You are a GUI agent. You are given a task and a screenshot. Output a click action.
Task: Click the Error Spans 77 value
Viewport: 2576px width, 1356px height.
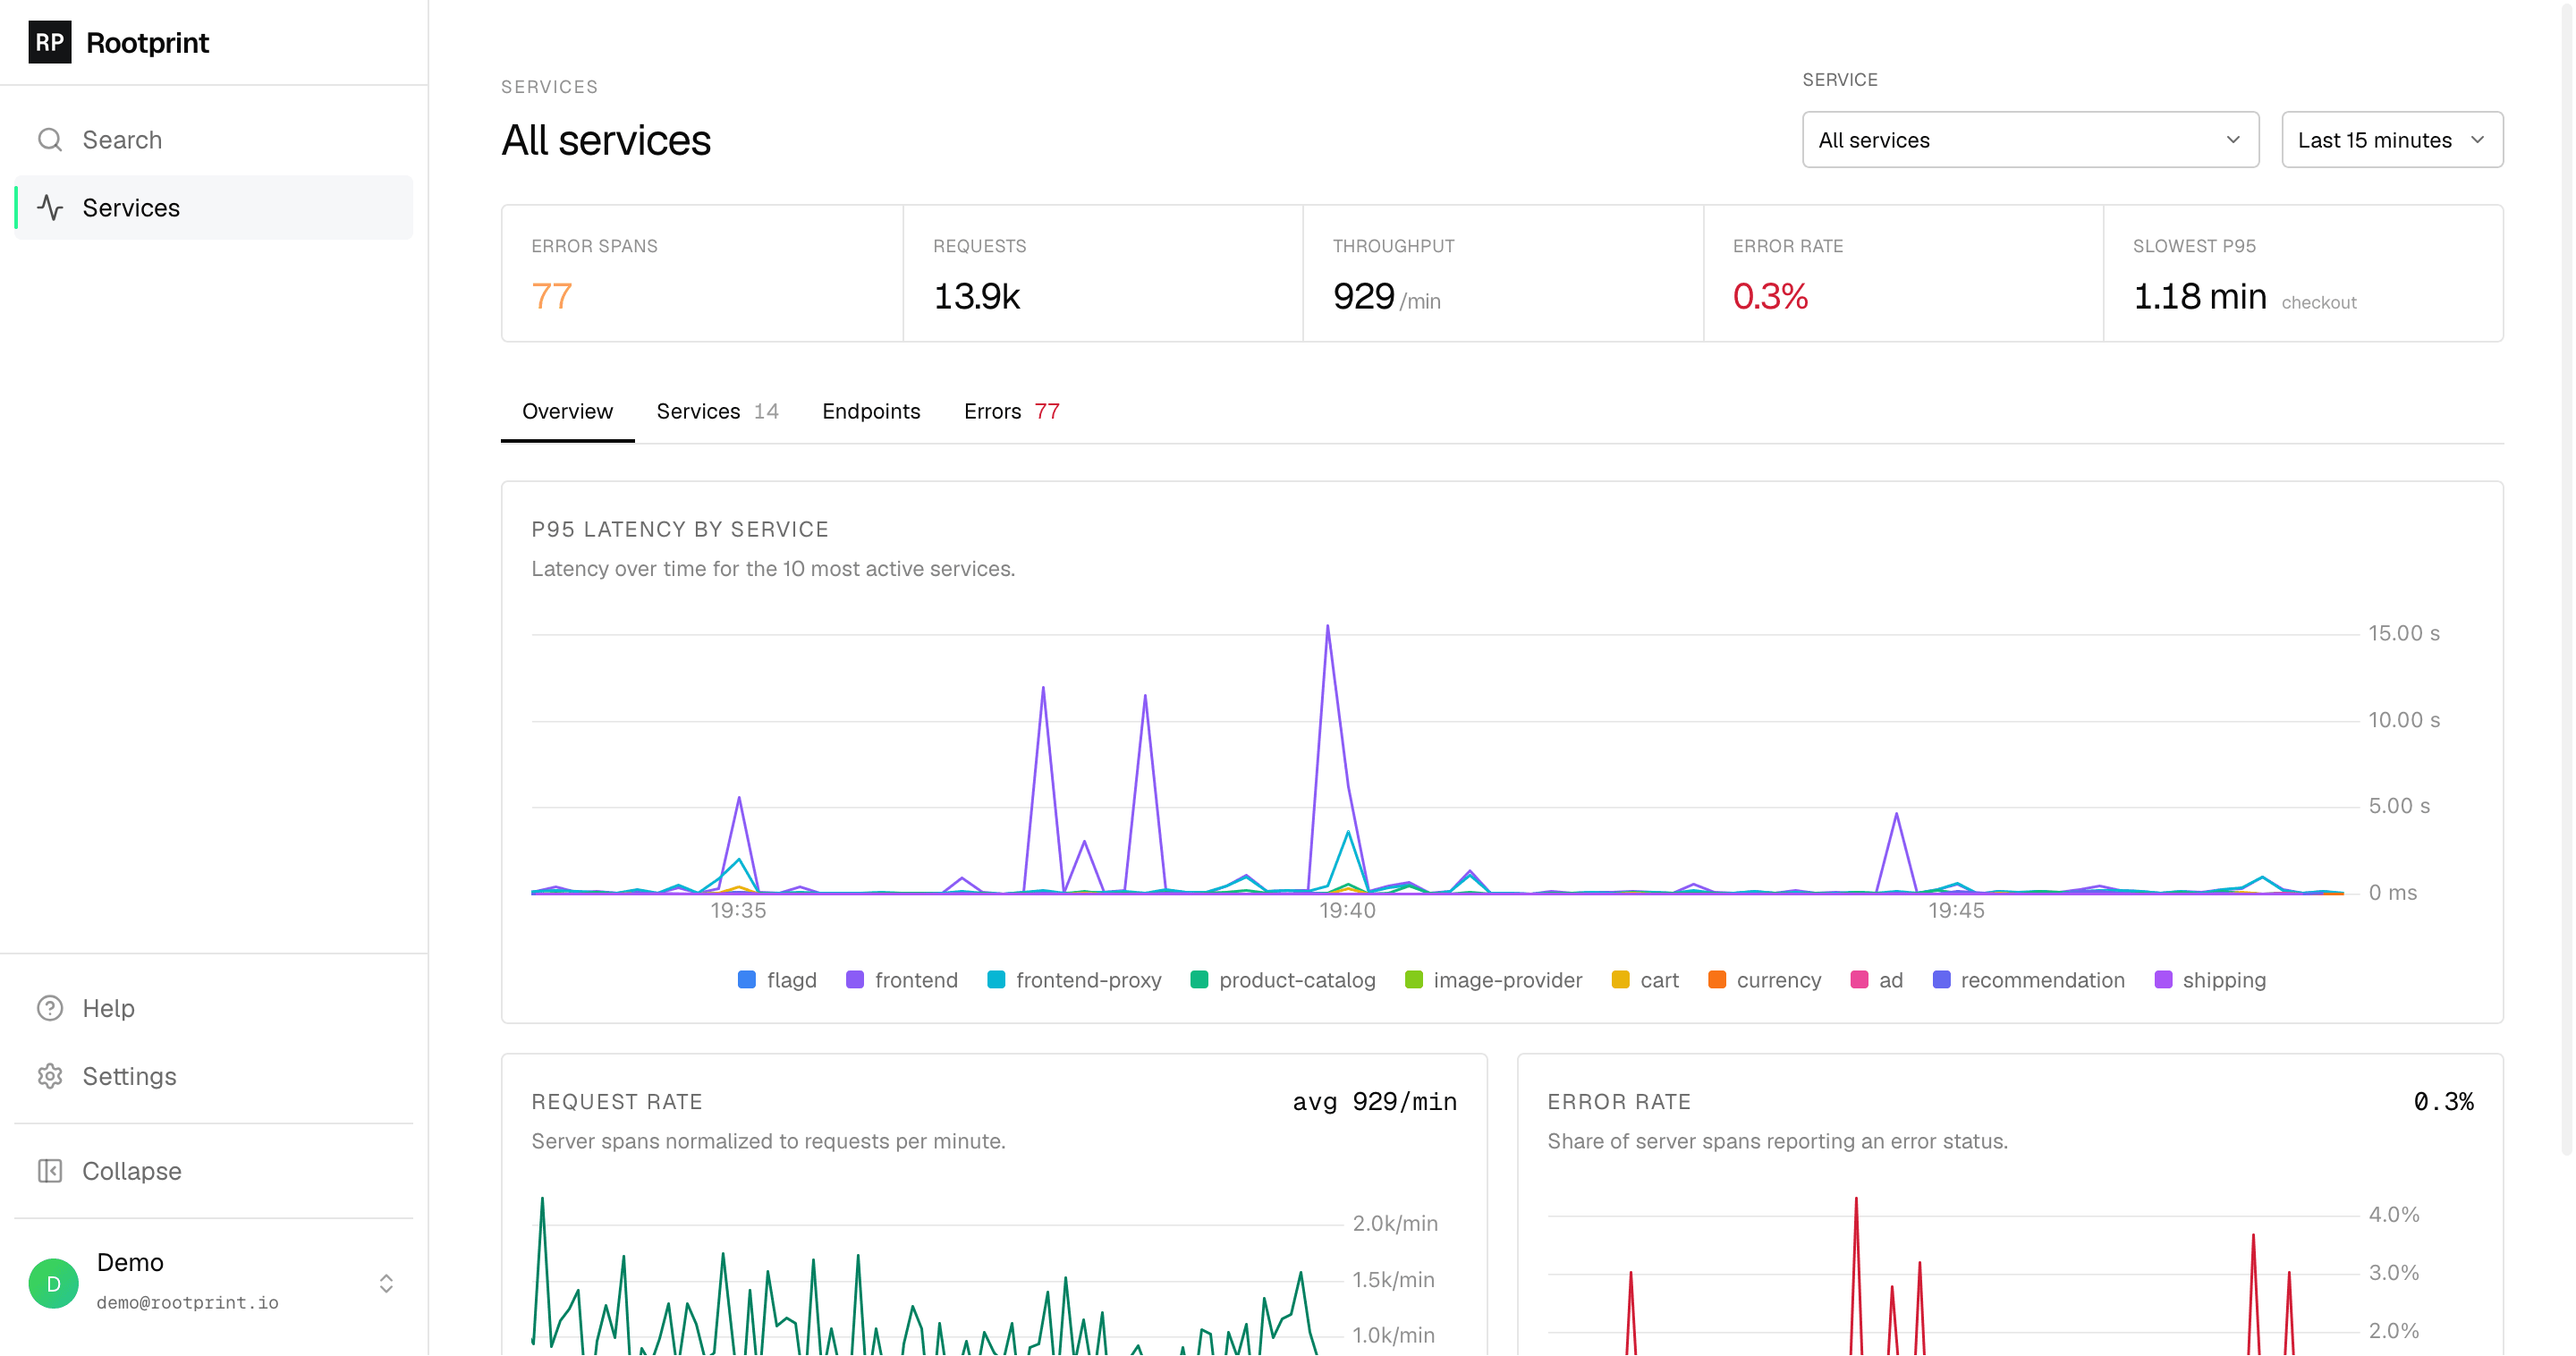552,297
